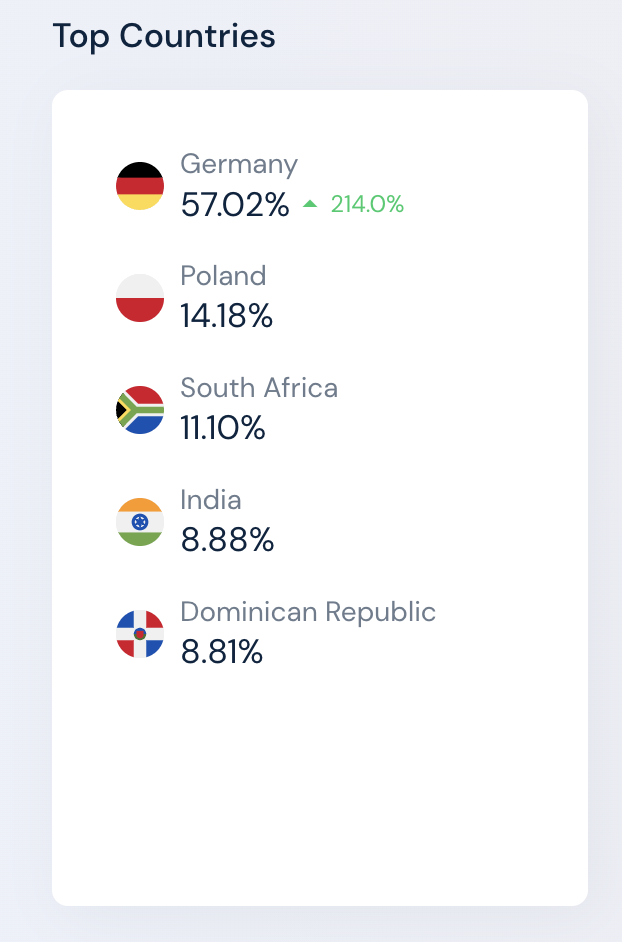This screenshot has height=942, width=622.
Task: Click the Poland flag icon
Action: (140, 298)
